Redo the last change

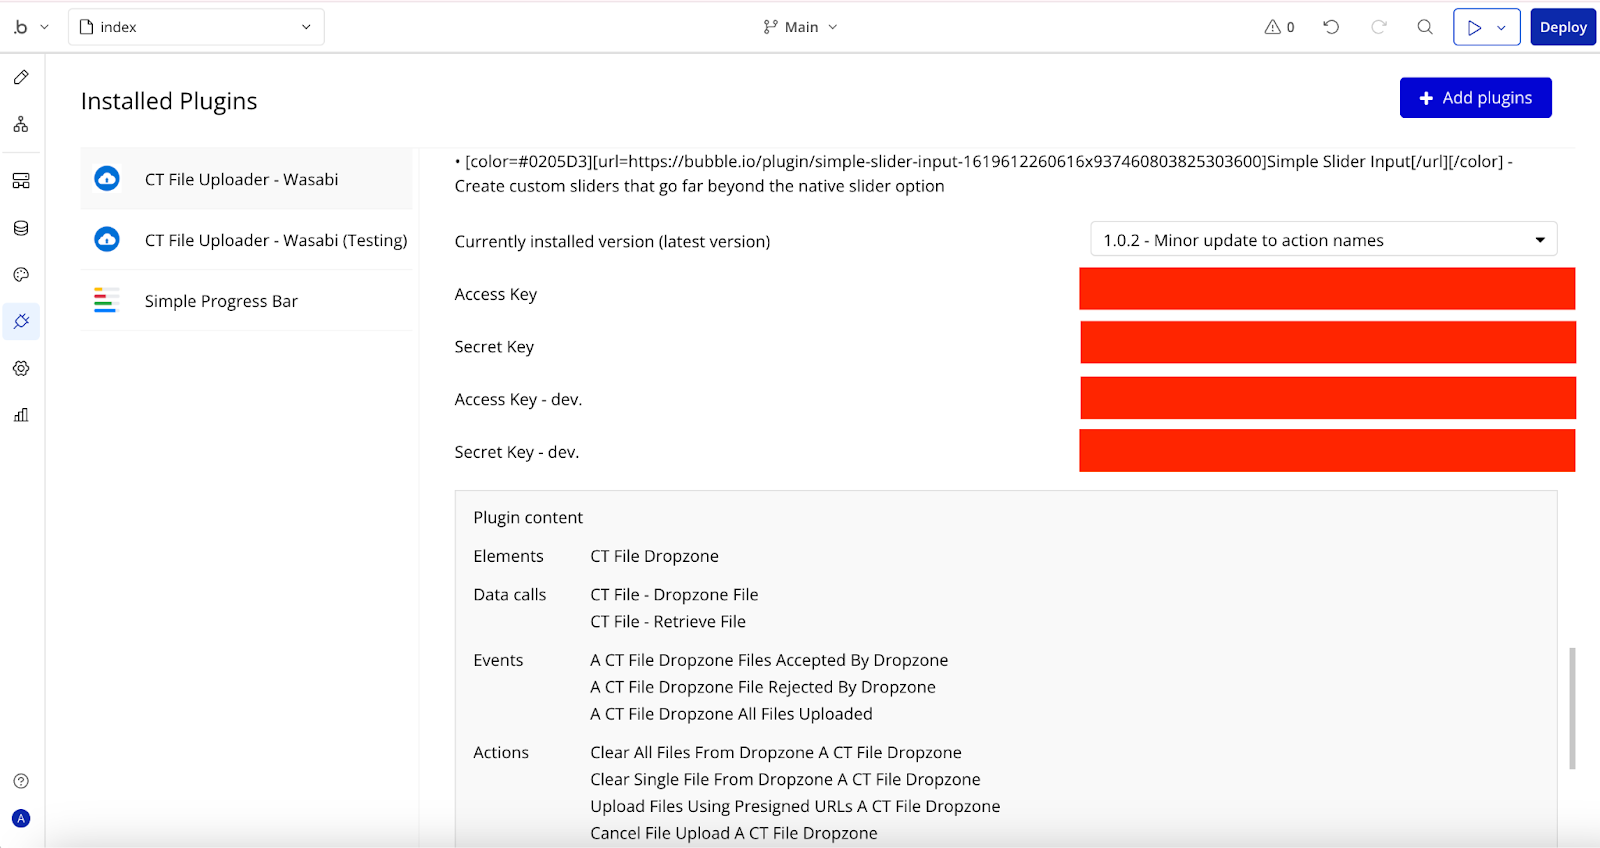point(1379,27)
